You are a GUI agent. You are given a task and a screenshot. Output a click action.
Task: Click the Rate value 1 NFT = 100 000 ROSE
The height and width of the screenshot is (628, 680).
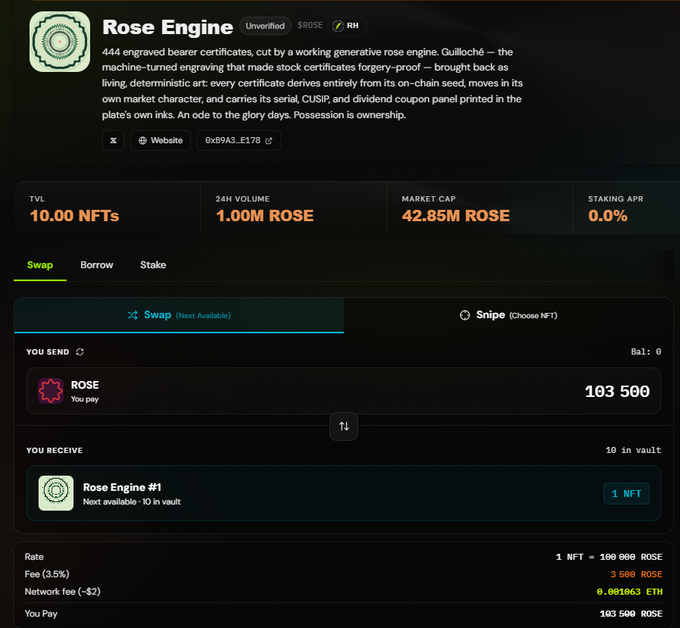click(609, 557)
